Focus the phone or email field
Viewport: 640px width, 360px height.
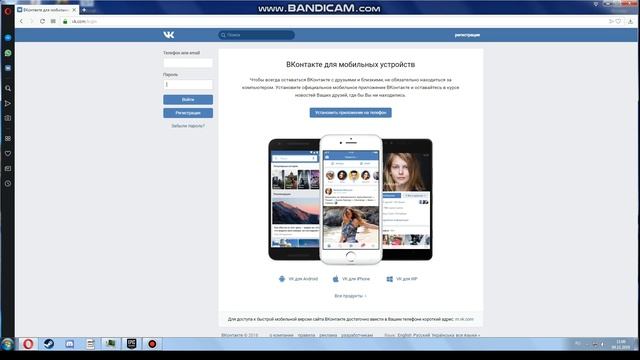pos(188,63)
